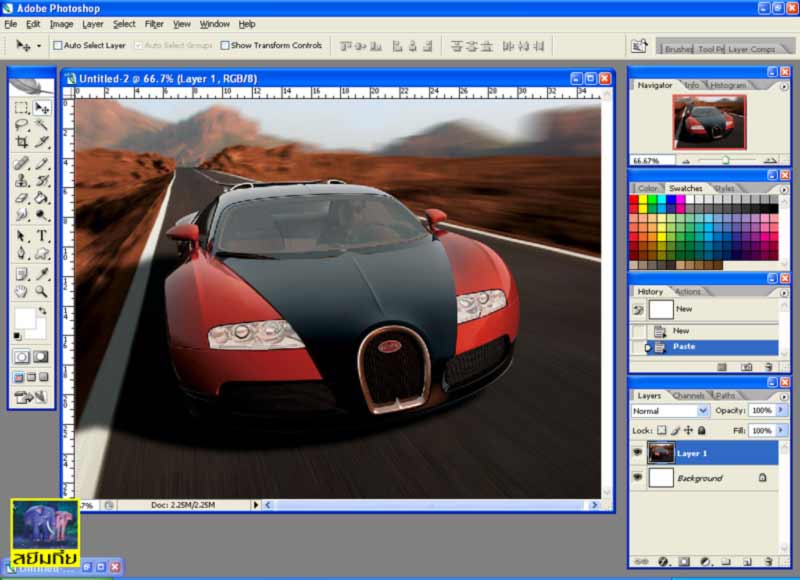Open the Brushes tab in palette well
The height and width of the screenshot is (580, 800).
pos(678,49)
